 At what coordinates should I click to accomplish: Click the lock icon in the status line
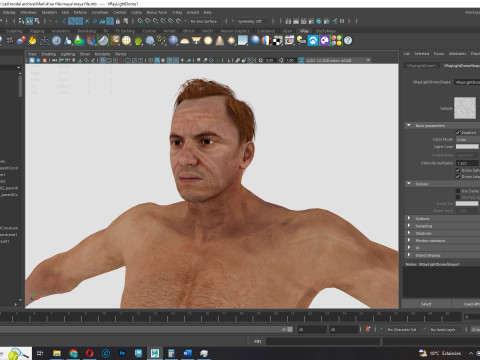pyautogui.click(x=118, y=21)
